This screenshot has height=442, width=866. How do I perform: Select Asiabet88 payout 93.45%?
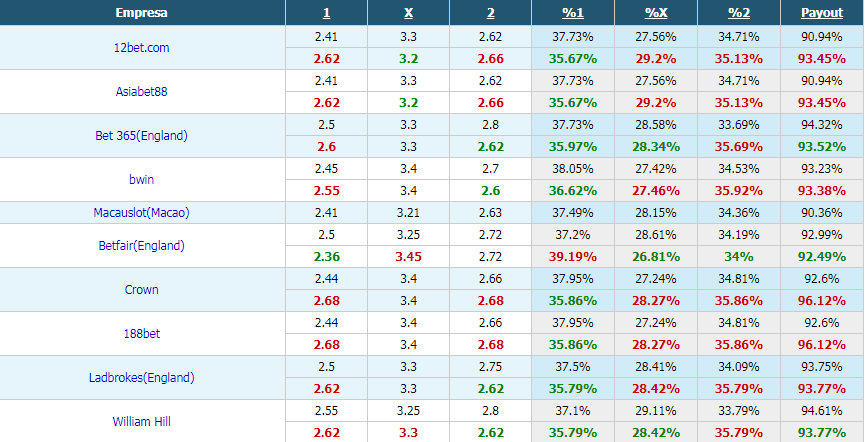tap(822, 103)
